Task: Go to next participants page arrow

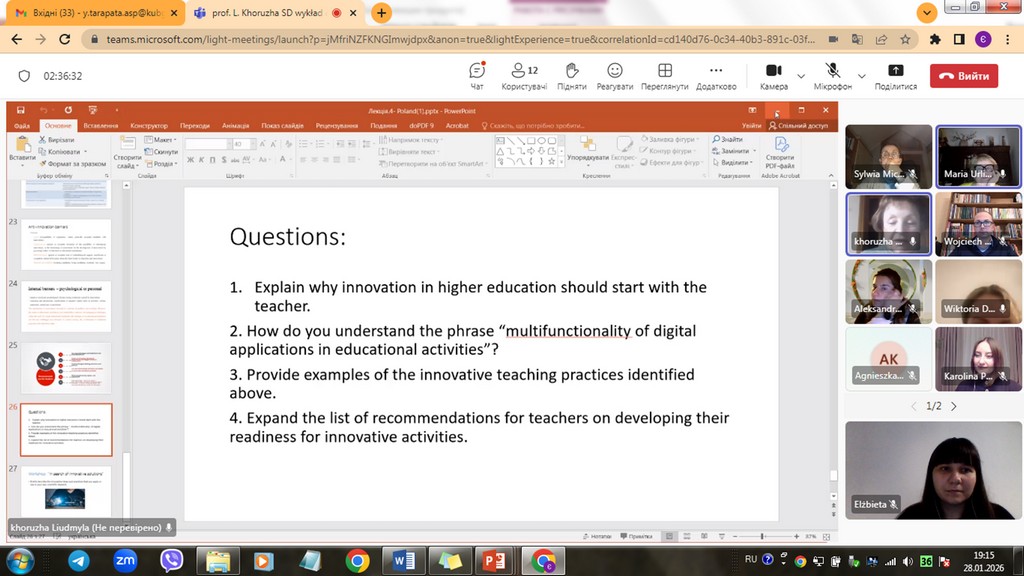Action: pyautogui.click(x=953, y=406)
